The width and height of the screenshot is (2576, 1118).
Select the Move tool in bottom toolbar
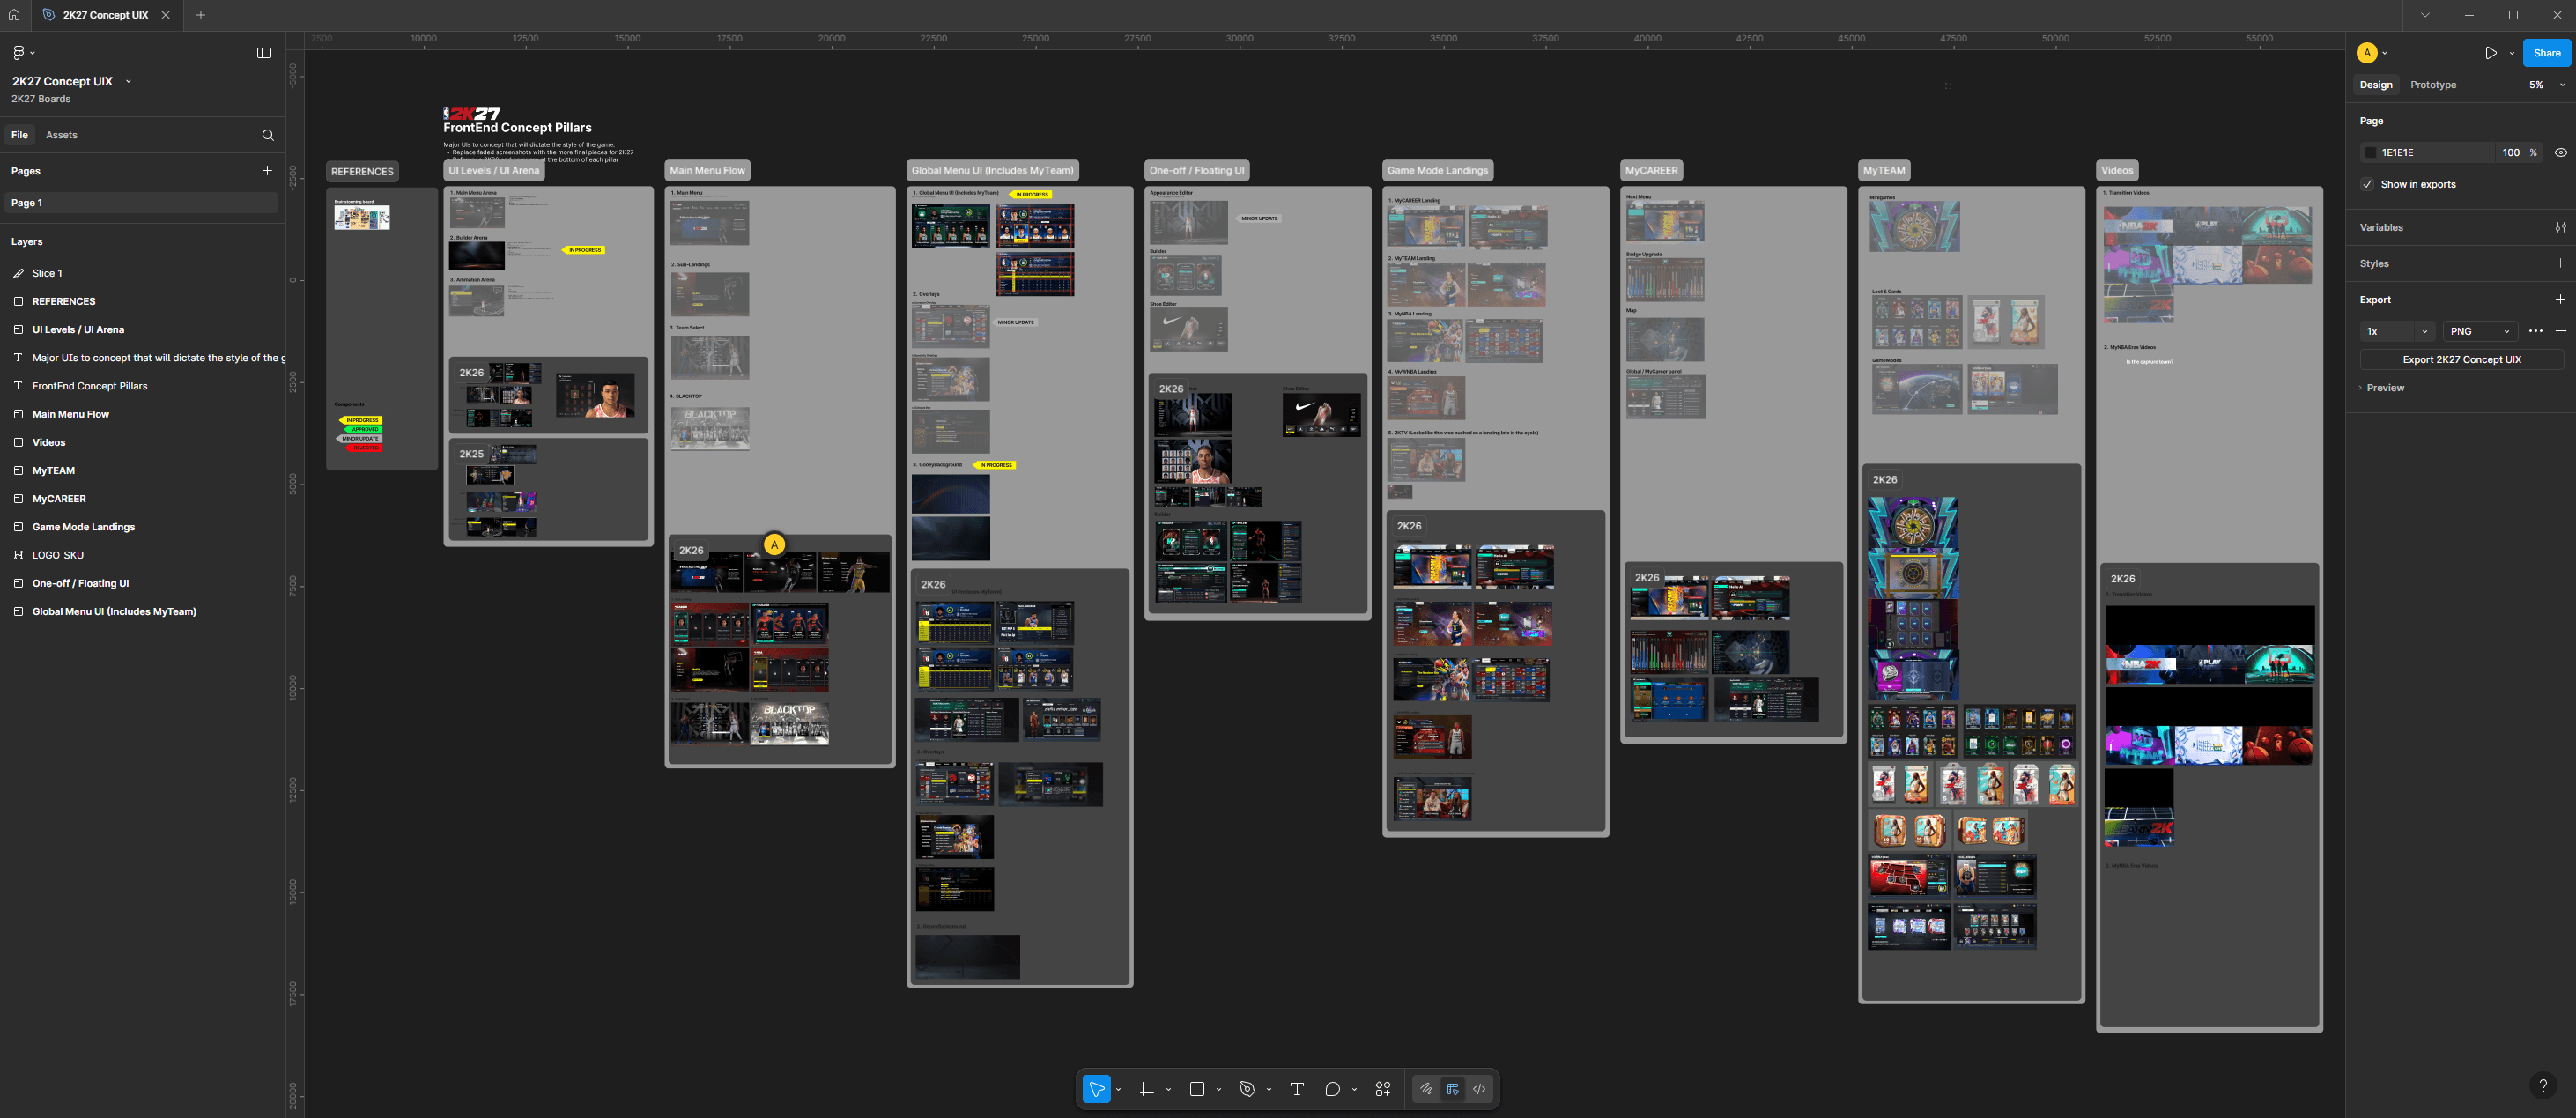coord(1096,1089)
